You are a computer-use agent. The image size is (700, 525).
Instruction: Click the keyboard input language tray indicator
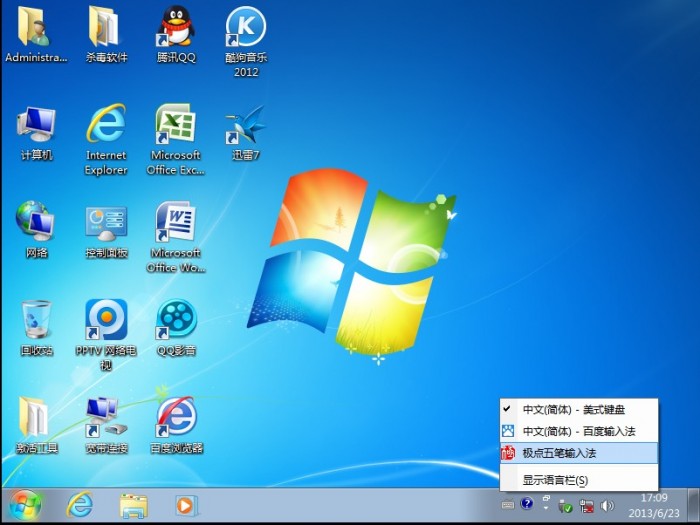(509, 505)
